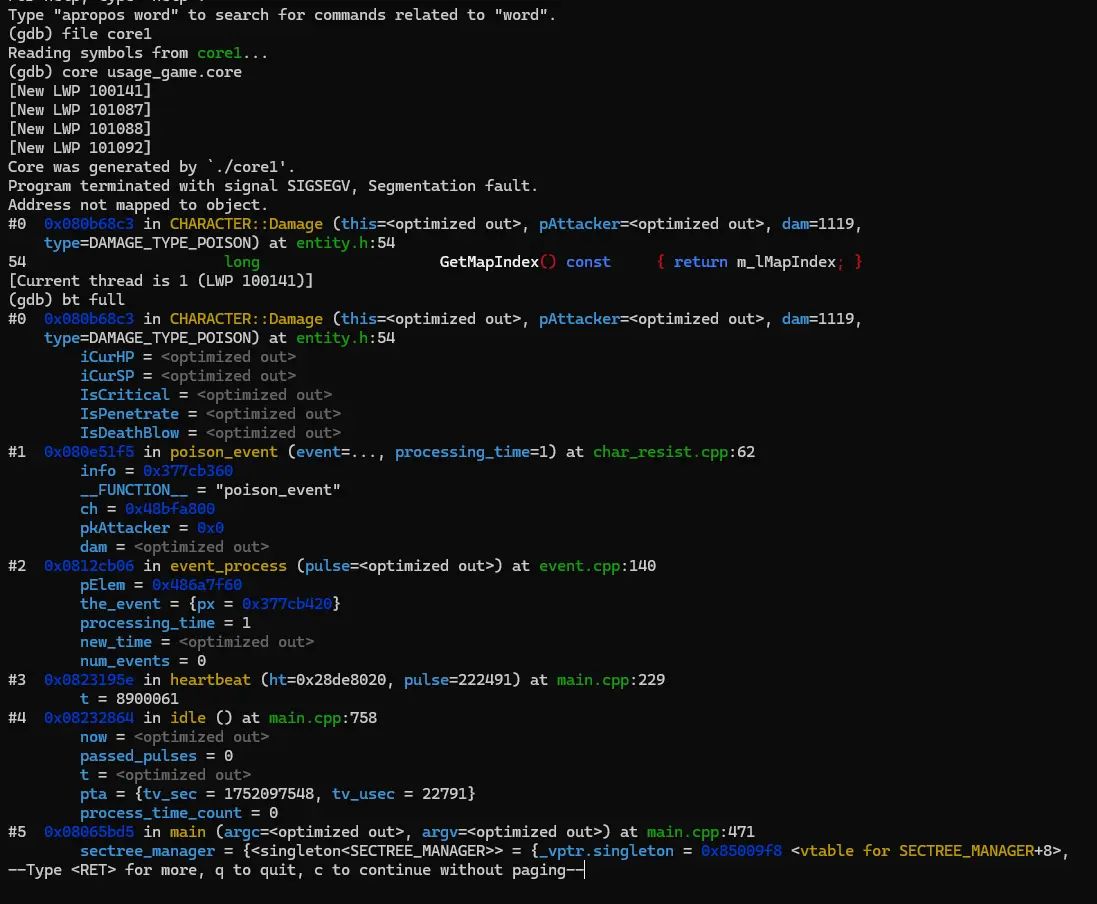This screenshot has height=904, width=1097.
Task: Click the '[New LWP 101087]' line
Action: point(80,110)
